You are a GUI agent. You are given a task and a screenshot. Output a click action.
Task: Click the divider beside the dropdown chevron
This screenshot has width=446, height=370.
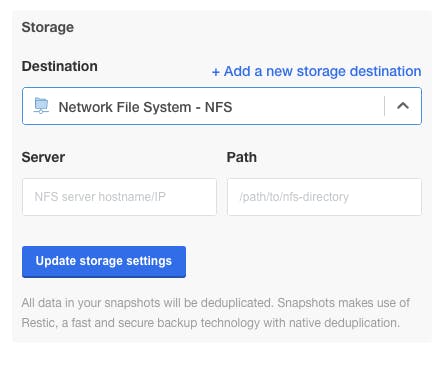click(x=384, y=106)
